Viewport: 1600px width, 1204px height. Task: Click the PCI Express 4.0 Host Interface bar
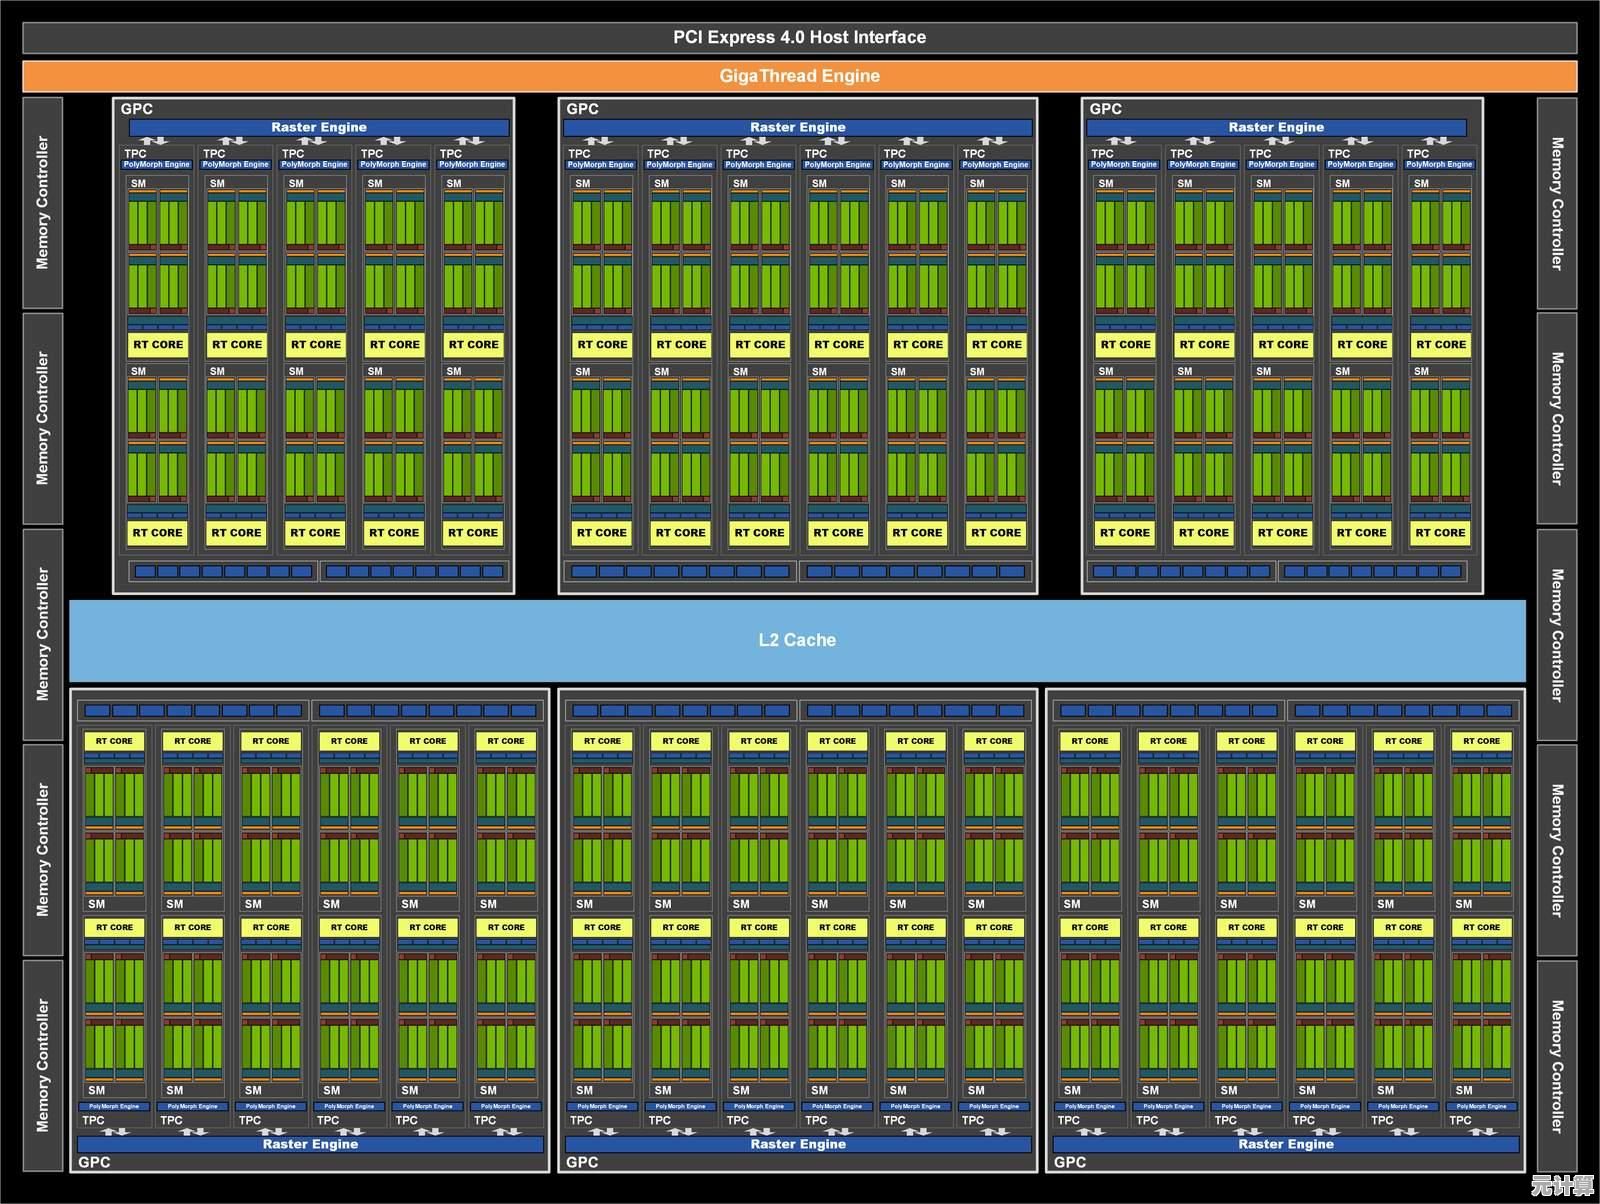tap(799, 37)
